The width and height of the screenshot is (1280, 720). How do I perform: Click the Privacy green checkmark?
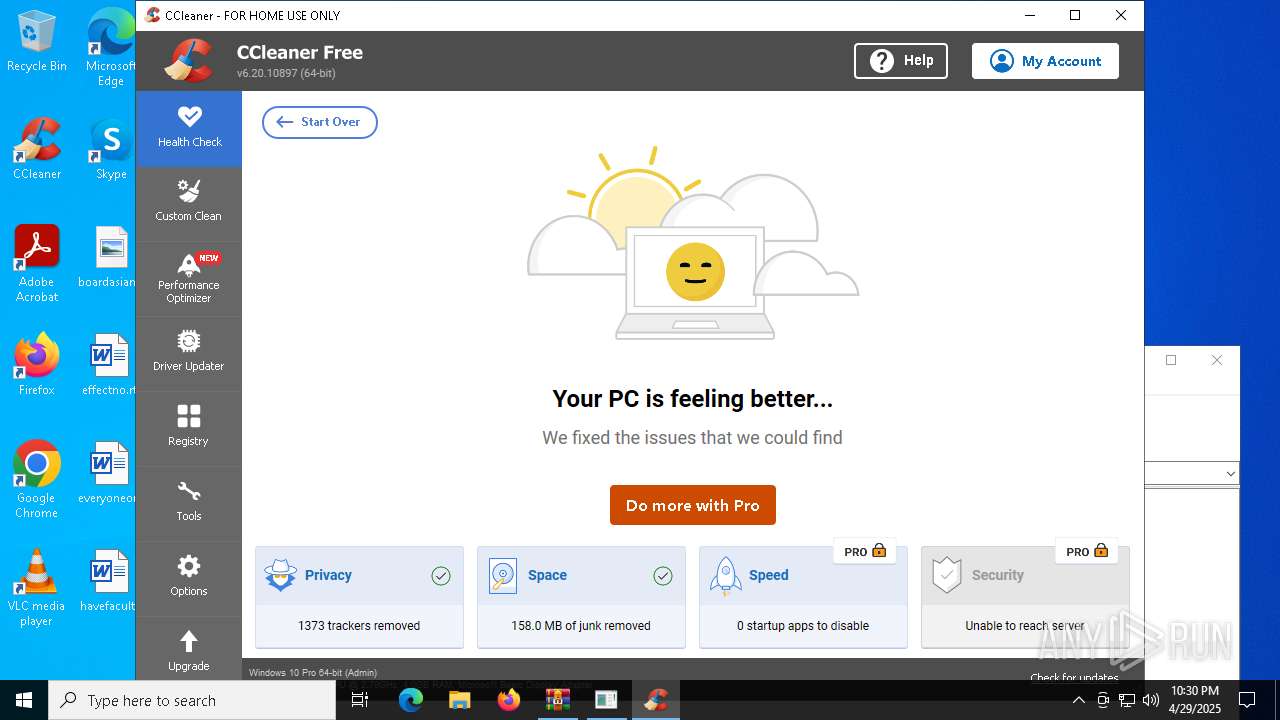[x=441, y=575]
